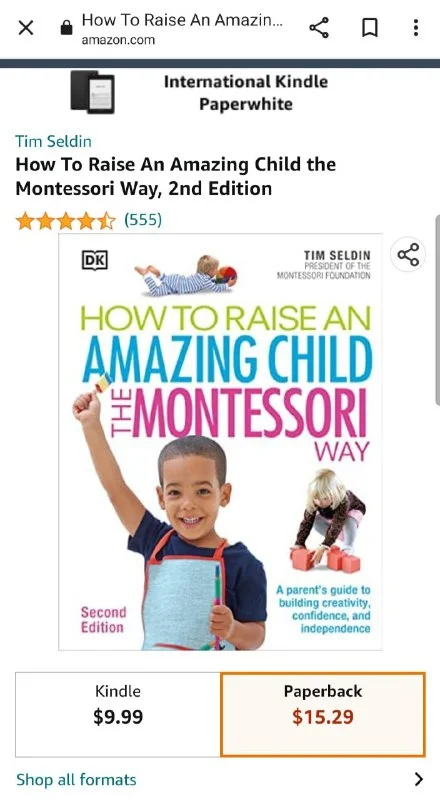The height and width of the screenshot is (800, 440).
Task: Tap the padlock site security icon
Action: (x=66, y=28)
